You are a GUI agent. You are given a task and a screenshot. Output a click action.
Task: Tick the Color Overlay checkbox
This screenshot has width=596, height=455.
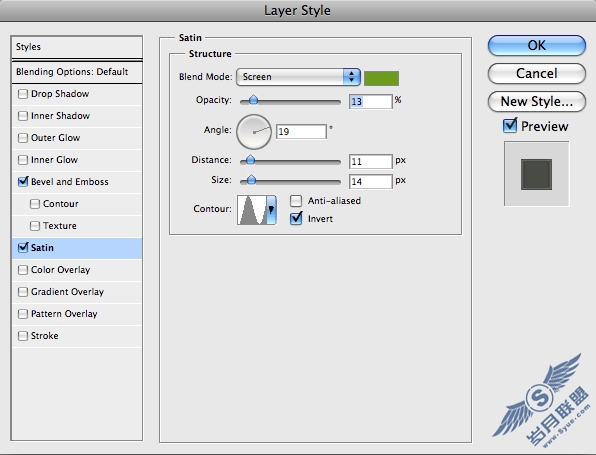(23, 270)
